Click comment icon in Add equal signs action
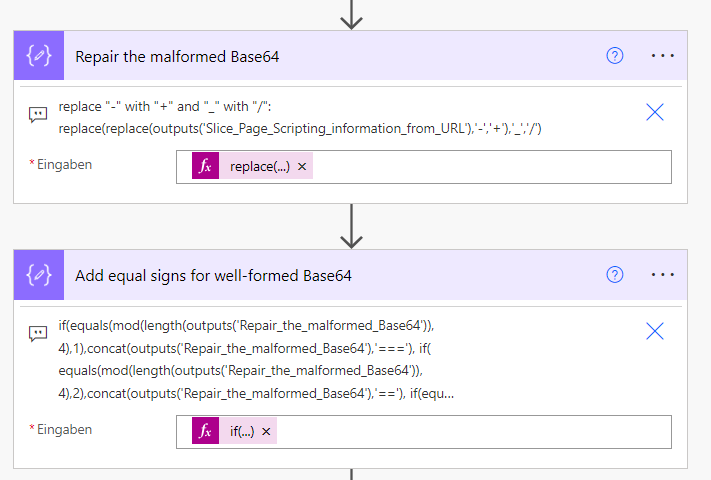This screenshot has height=480, width=711. 38,333
